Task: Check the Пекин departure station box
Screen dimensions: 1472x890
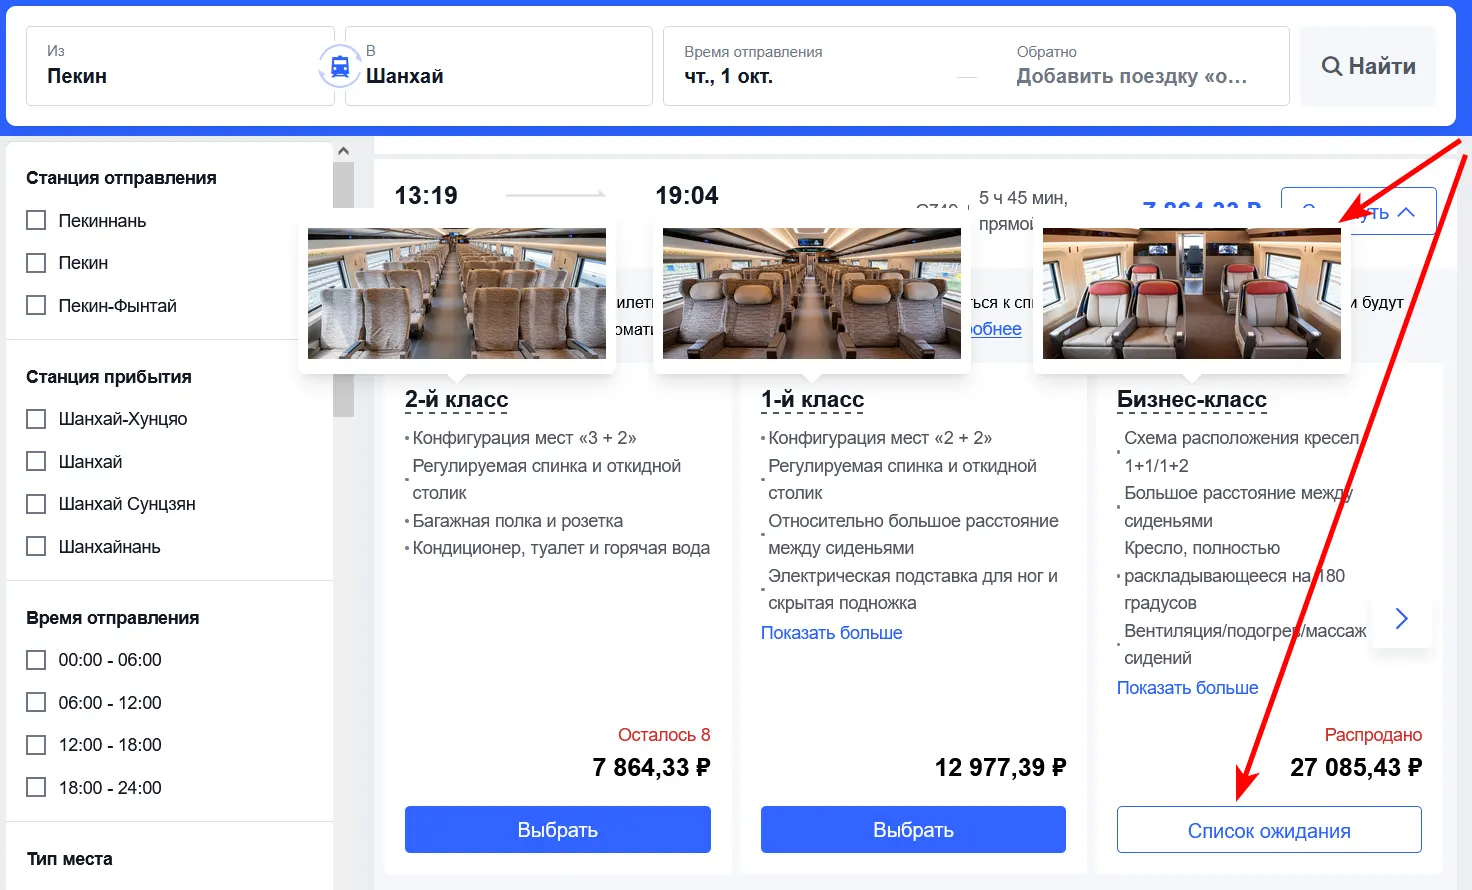Action: [36, 263]
